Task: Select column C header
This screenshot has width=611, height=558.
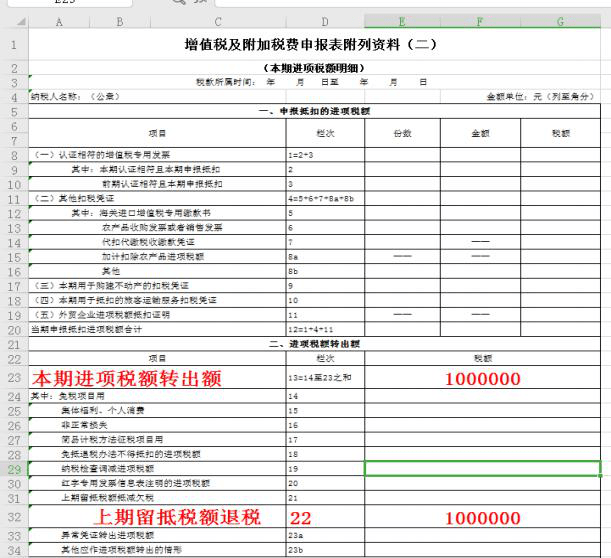Action: (218, 22)
